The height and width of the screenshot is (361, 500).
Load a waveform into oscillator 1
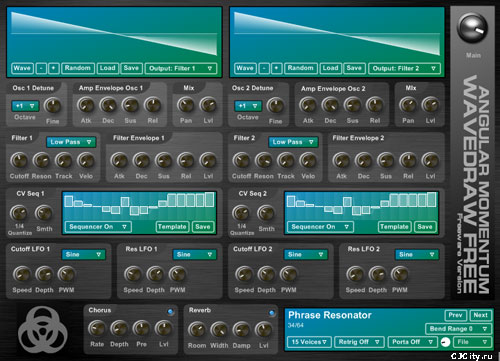click(108, 68)
